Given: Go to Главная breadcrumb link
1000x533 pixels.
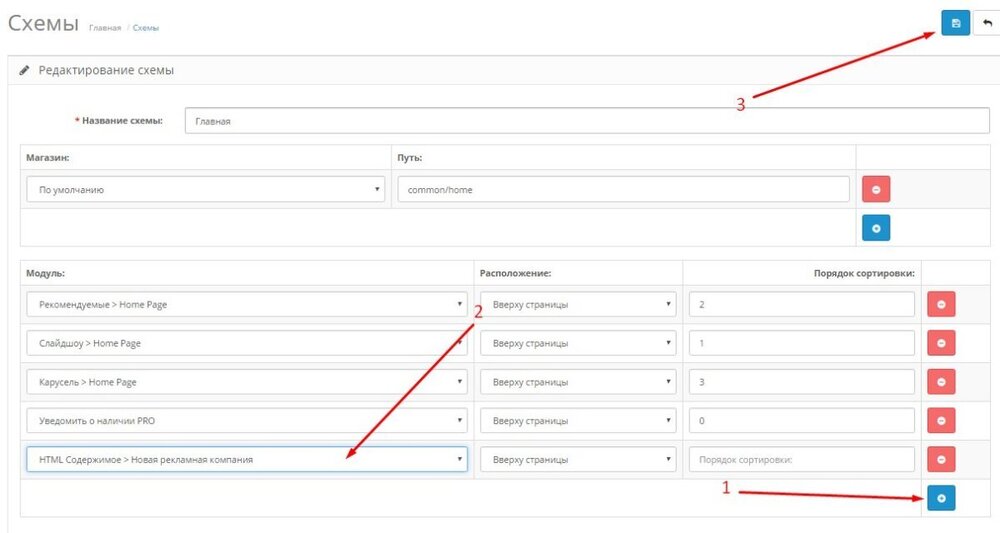Looking at the screenshot, I should click(x=105, y=28).
